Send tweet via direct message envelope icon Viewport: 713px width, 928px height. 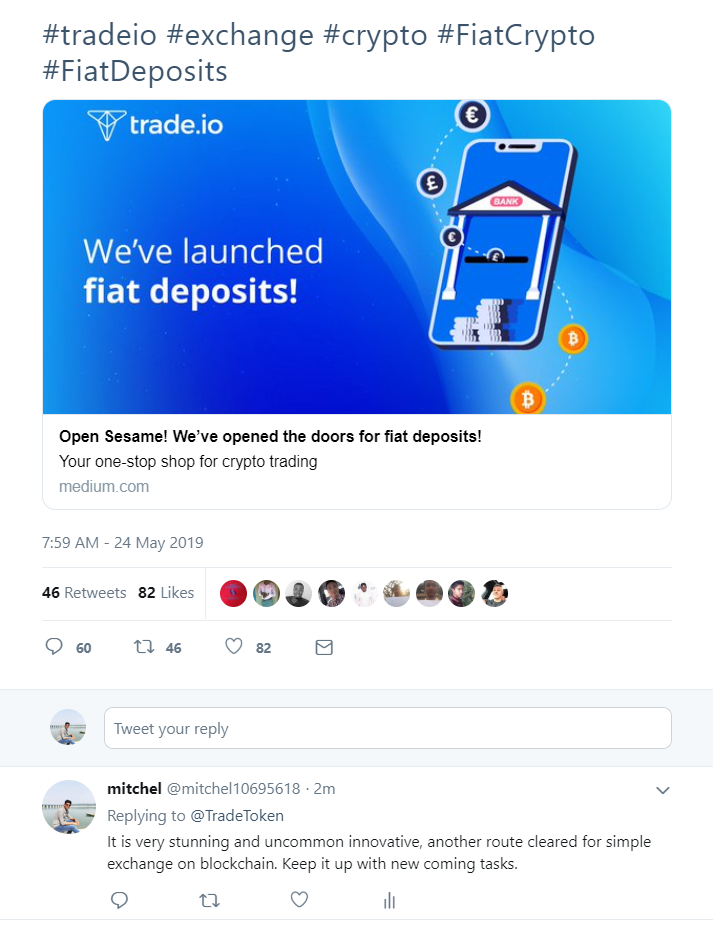coord(323,647)
